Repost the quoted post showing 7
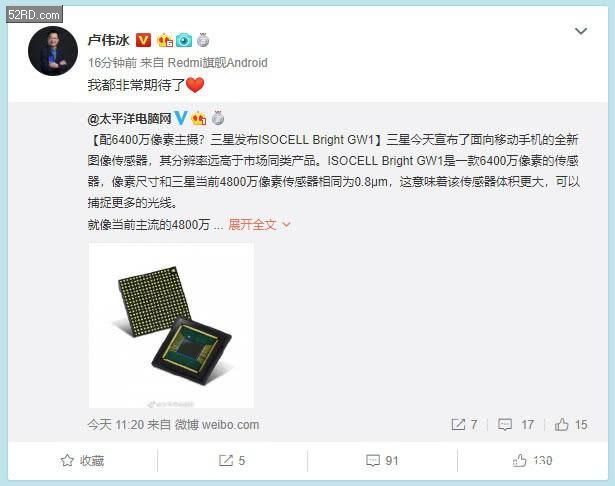Viewport: 615px width, 486px height. coord(464,424)
